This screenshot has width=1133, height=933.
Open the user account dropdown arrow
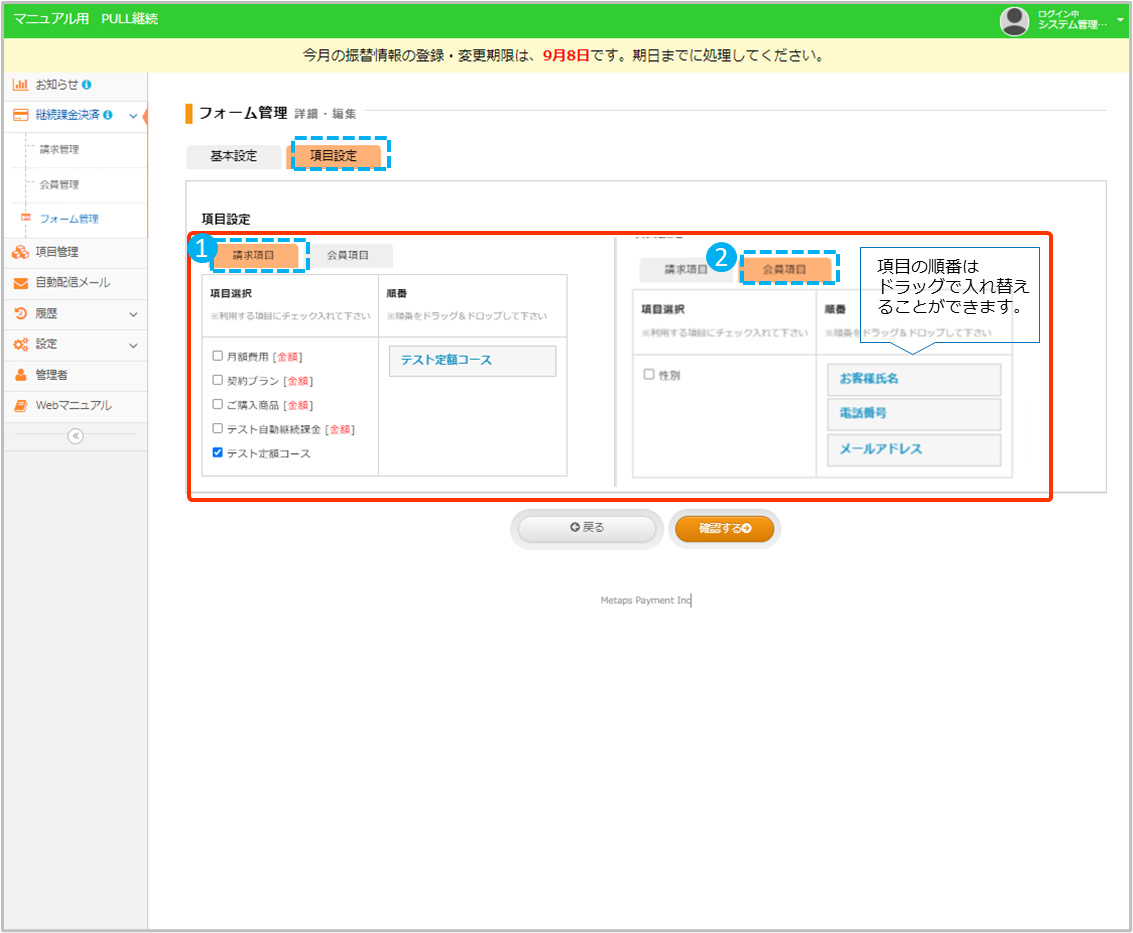click(1120, 20)
